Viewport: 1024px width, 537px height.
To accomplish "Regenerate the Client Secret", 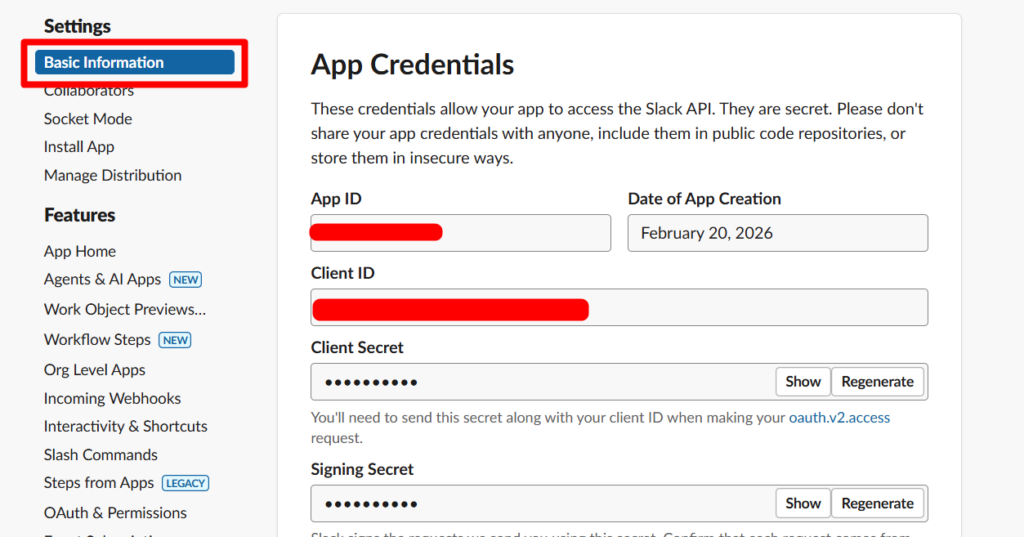I will 877,382.
